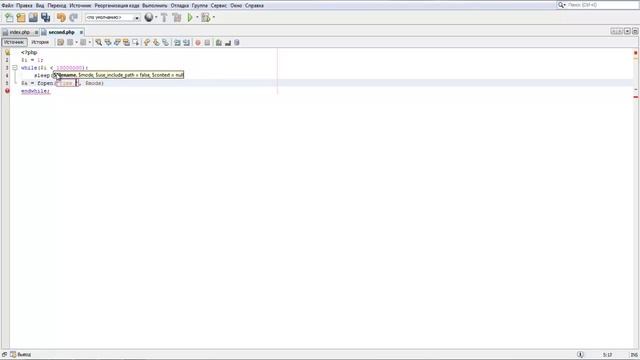Screen dimensions: 640x360
Task: Switch to the index.php tab
Action: point(19,32)
